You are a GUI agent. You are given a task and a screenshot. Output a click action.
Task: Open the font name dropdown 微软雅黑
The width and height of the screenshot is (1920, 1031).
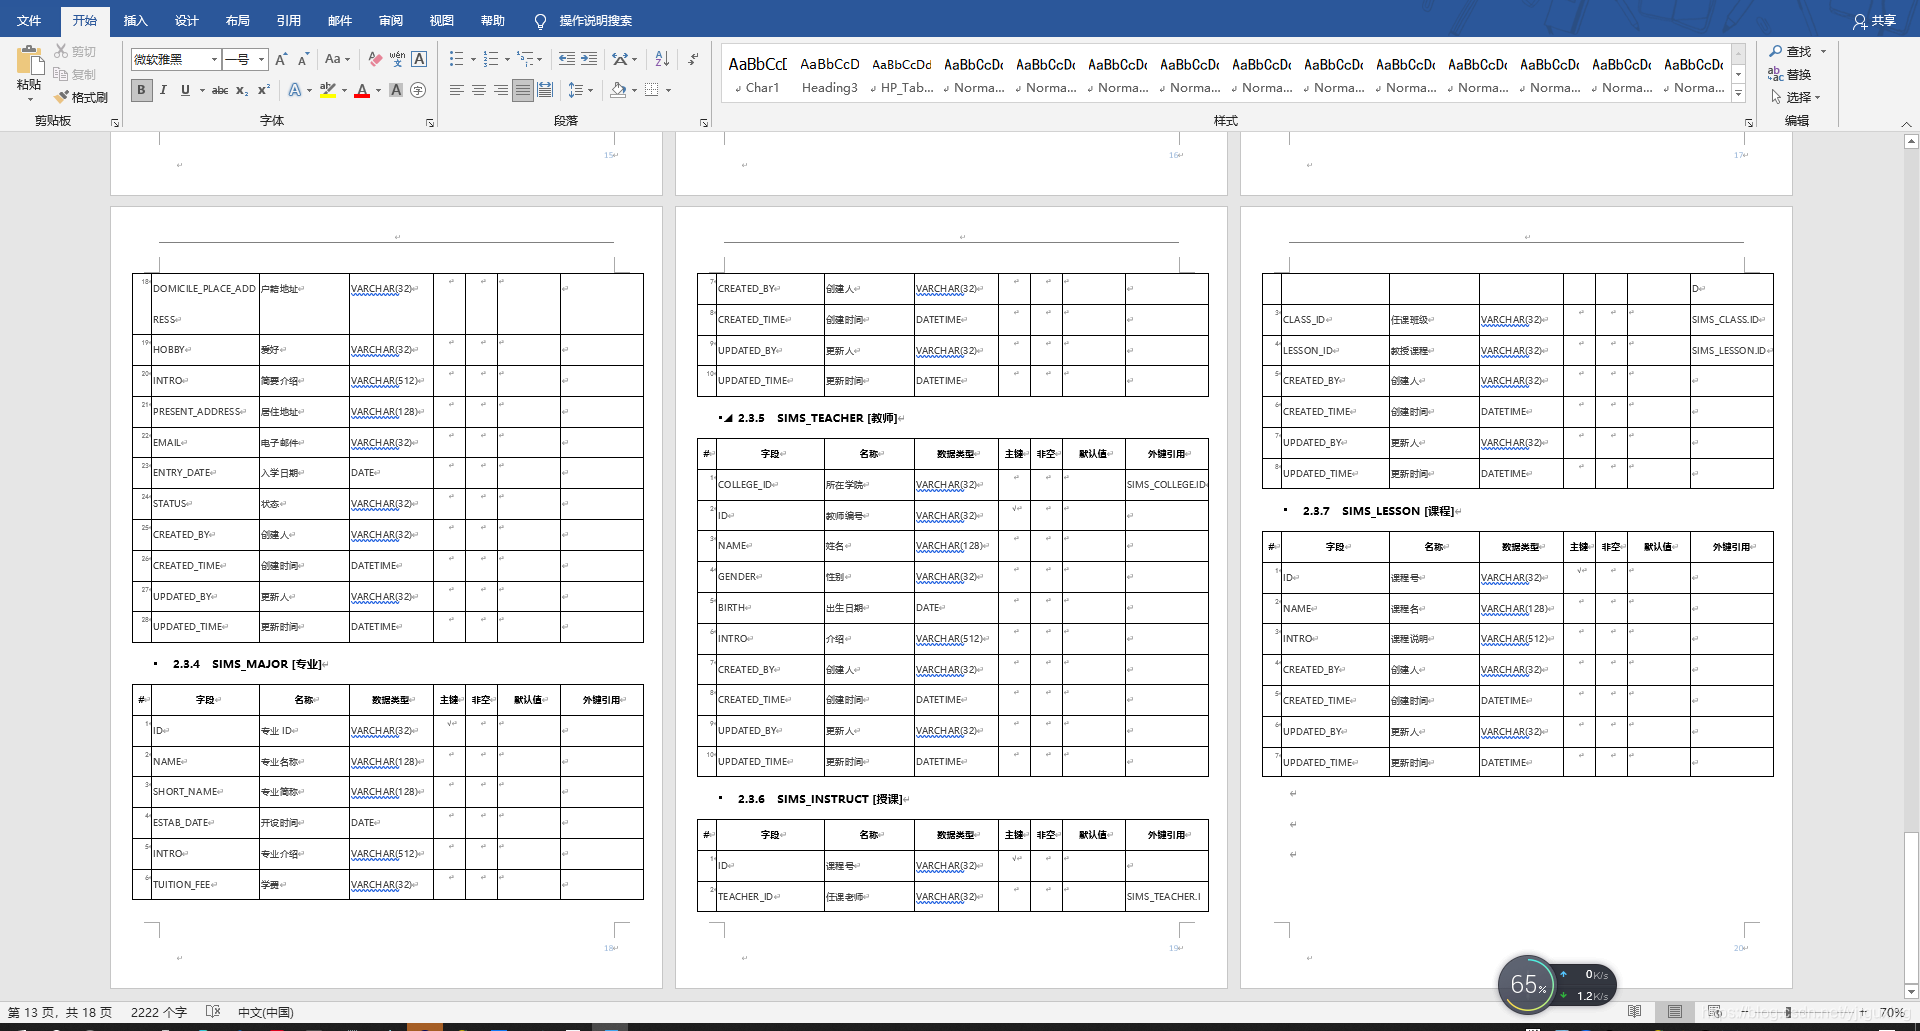coord(213,60)
